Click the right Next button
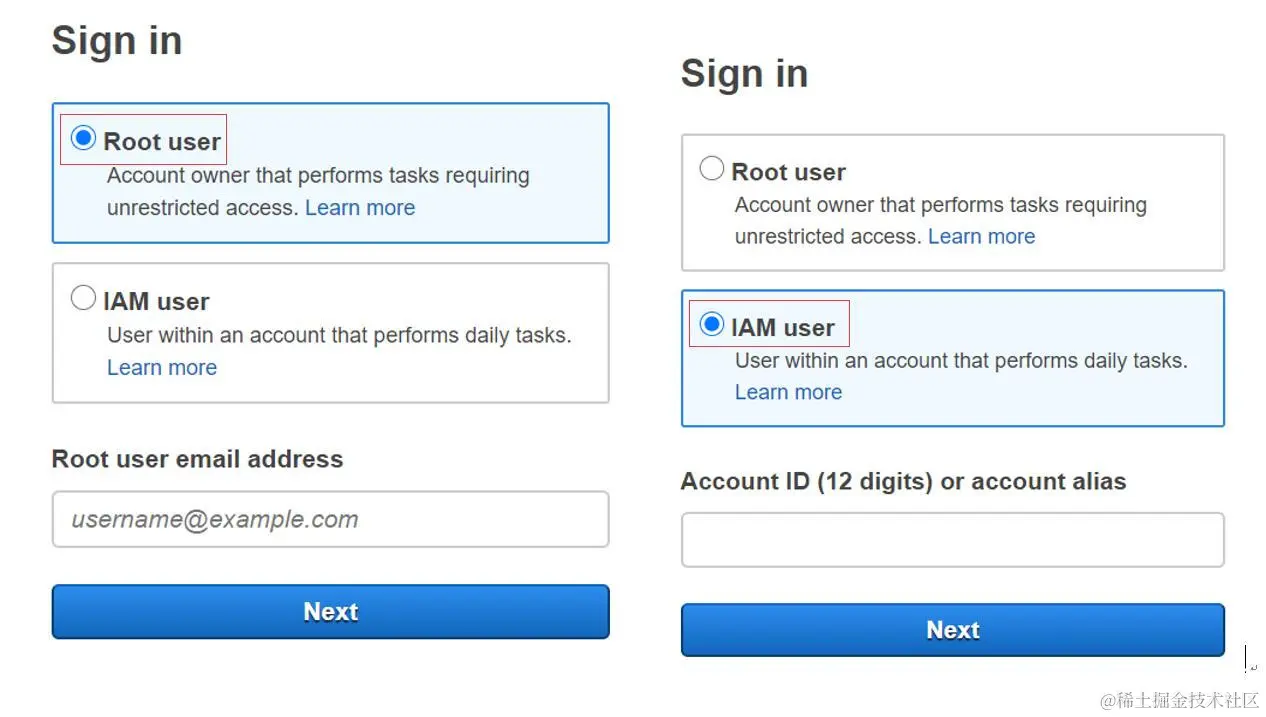Viewport: 1266px width, 717px height. pos(952,629)
